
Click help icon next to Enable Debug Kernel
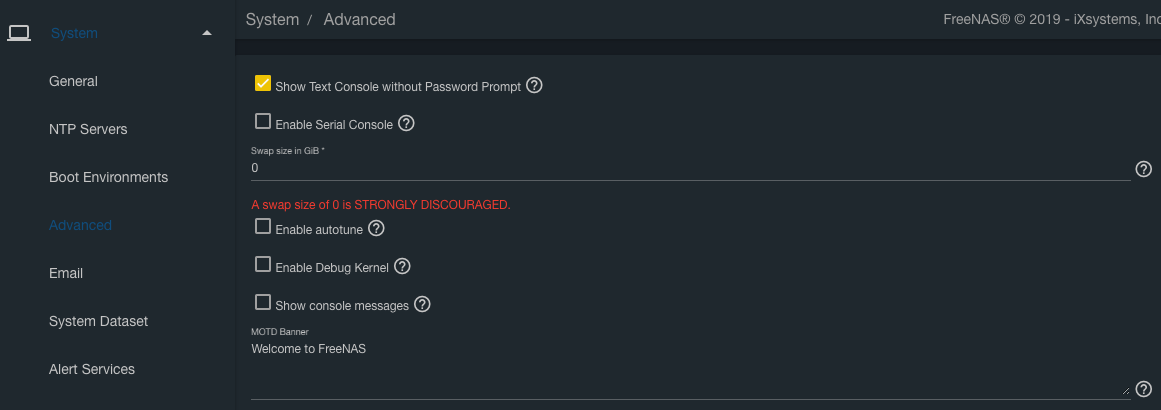402,267
